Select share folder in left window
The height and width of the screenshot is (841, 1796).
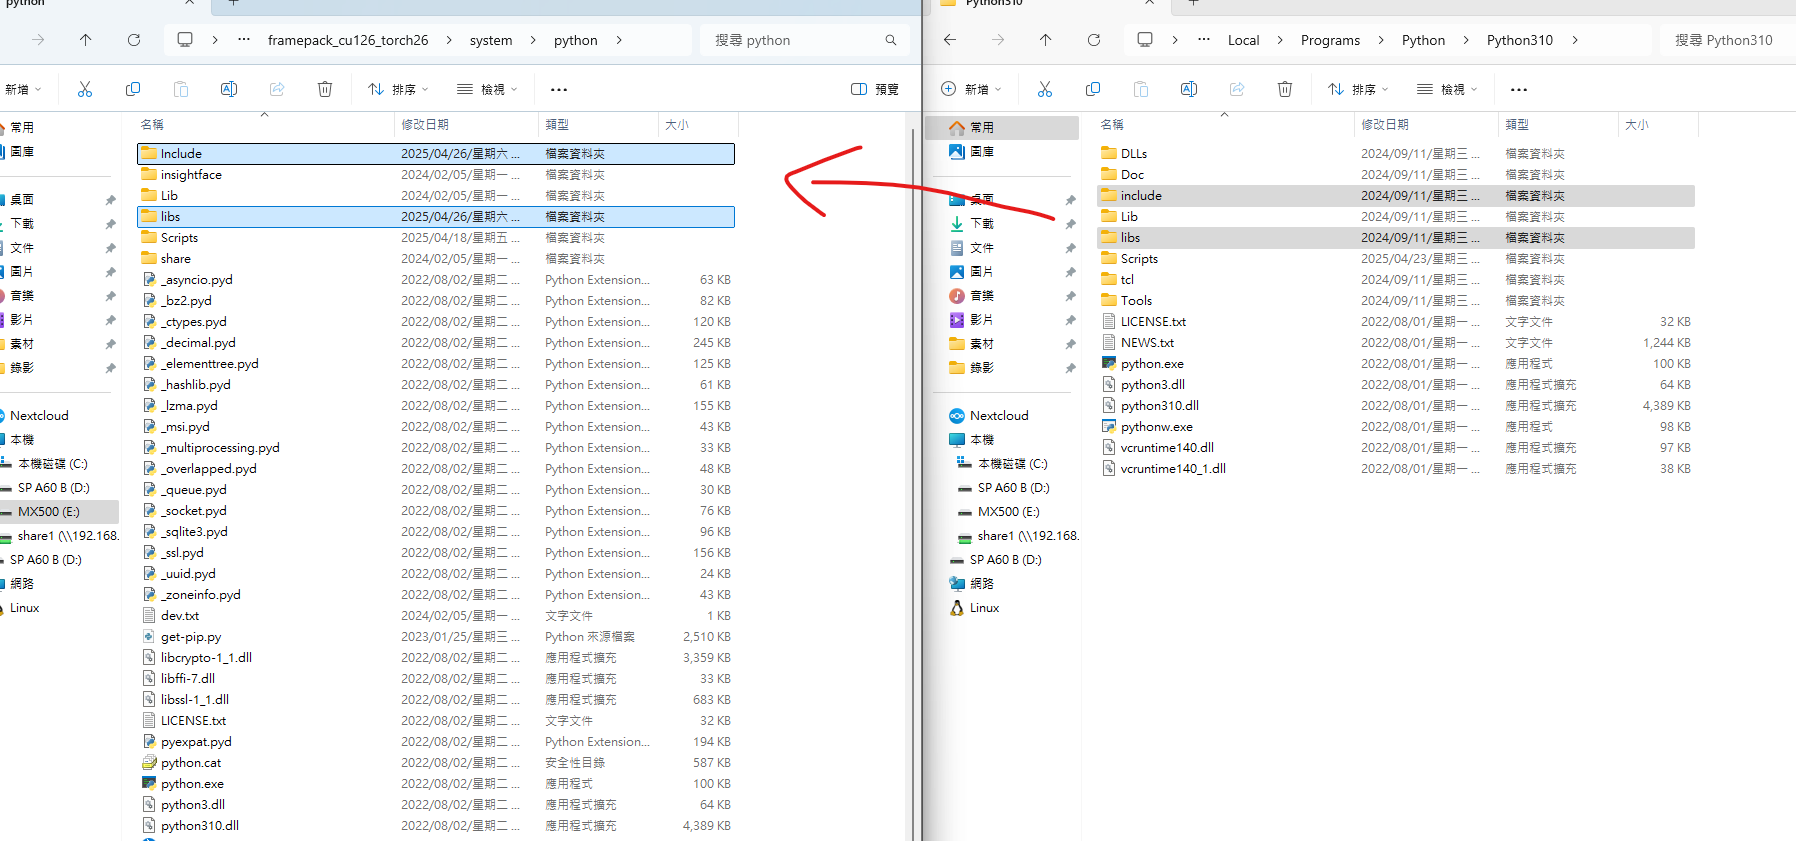[436, 259]
